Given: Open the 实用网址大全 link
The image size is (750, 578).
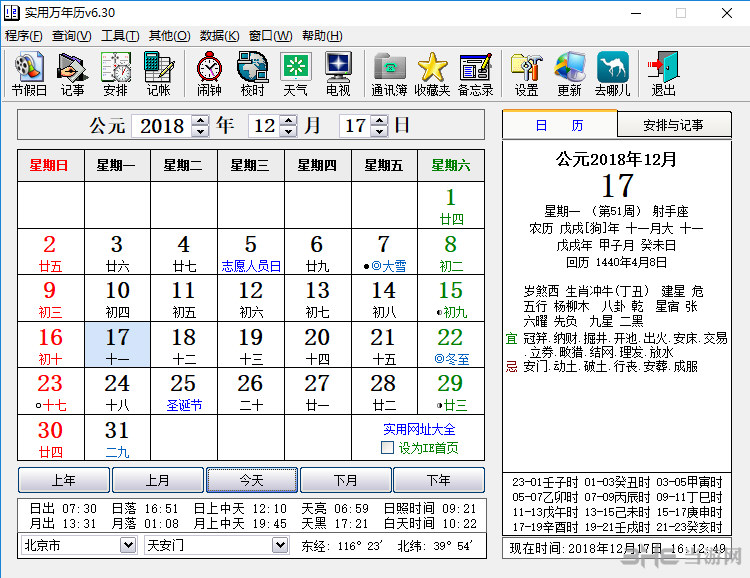Looking at the screenshot, I should tap(419, 429).
